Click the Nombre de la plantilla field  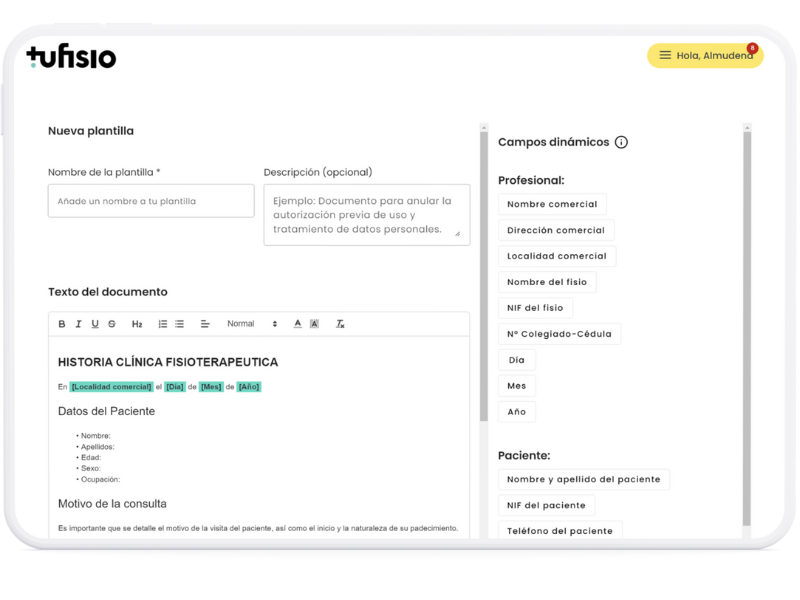tap(151, 201)
